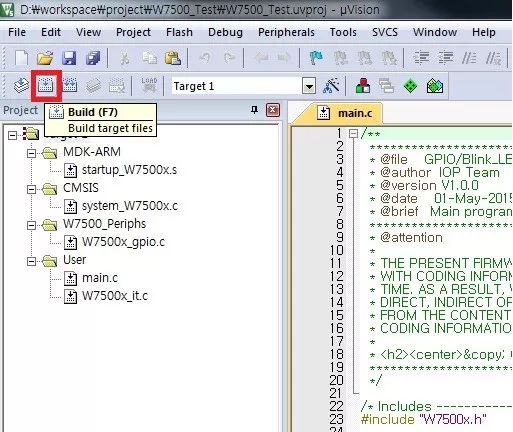Image resolution: width=513 pixels, height=432 pixels.
Task: Undo the last edit
Action: (205, 58)
